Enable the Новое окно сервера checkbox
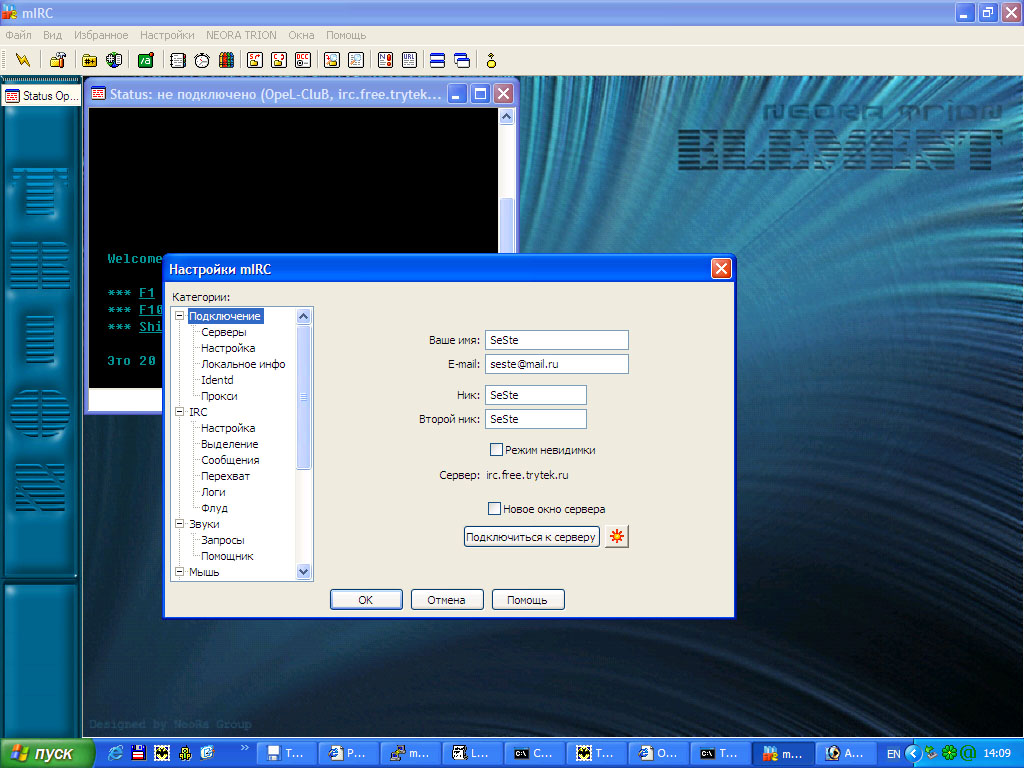 494,508
